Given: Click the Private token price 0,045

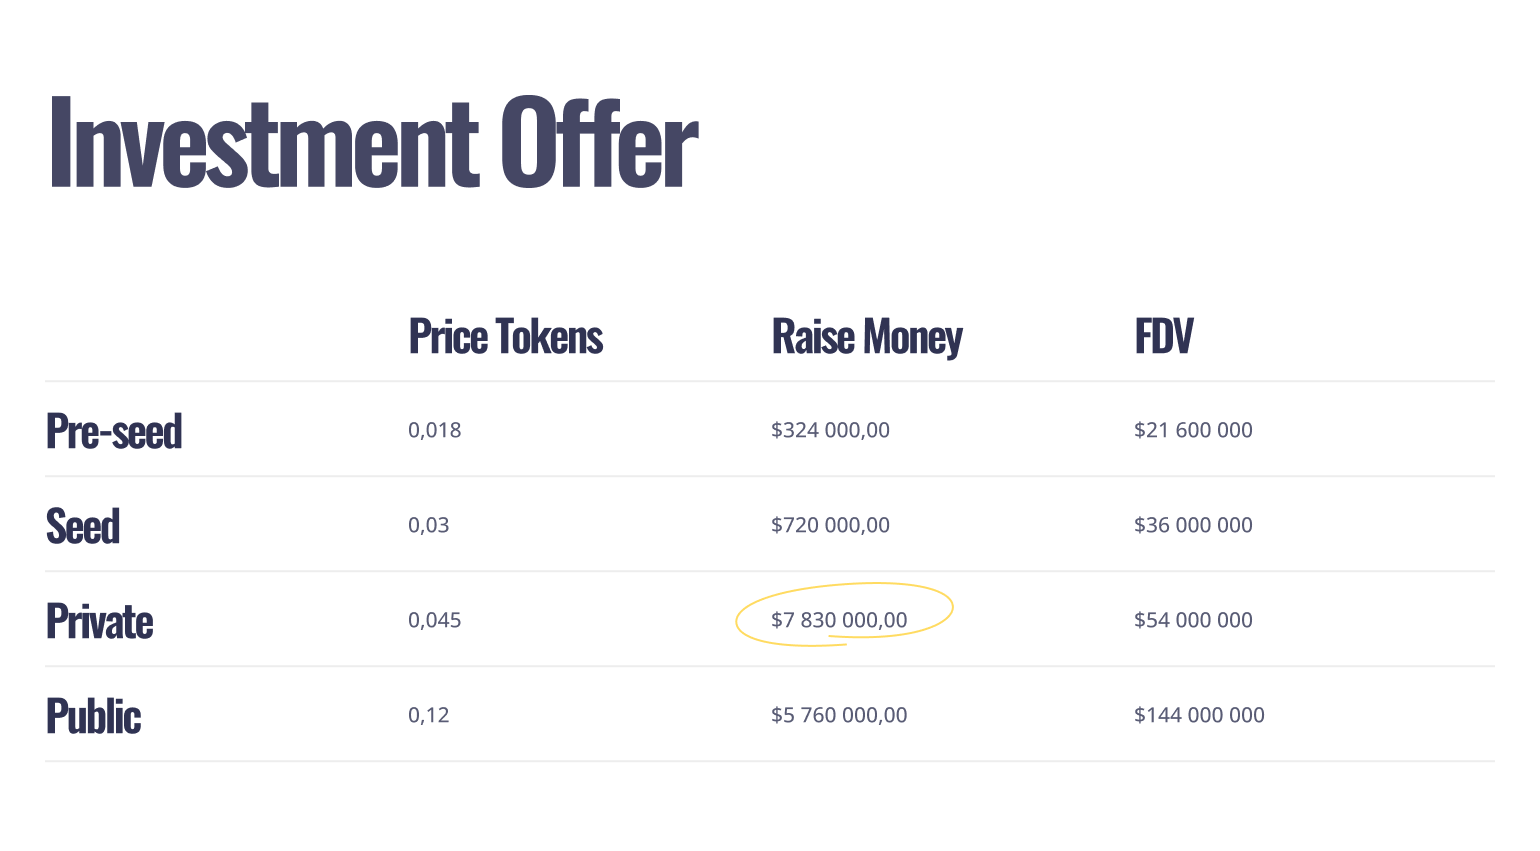Looking at the screenshot, I should point(435,621).
